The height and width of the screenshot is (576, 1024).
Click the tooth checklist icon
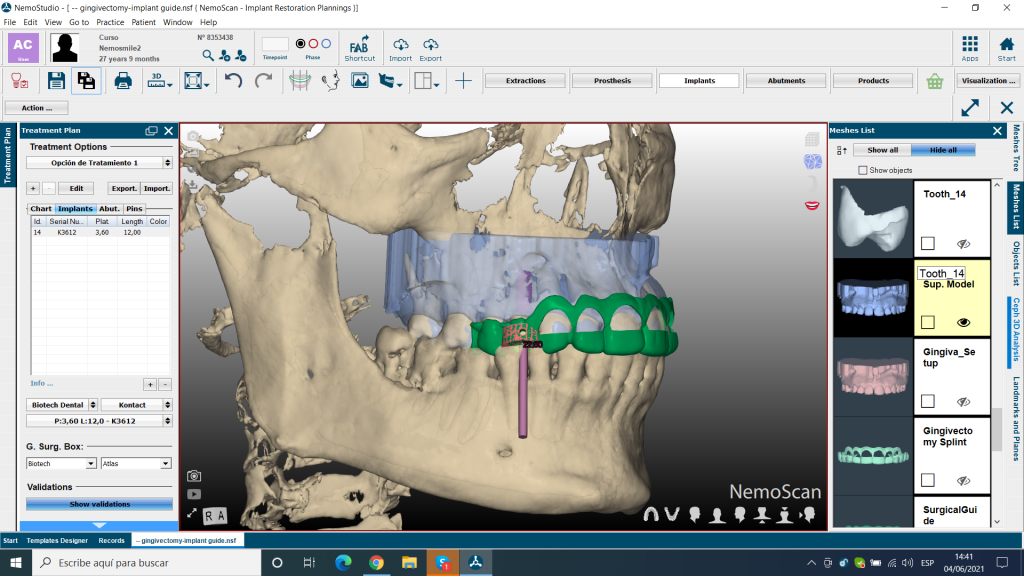[20, 81]
